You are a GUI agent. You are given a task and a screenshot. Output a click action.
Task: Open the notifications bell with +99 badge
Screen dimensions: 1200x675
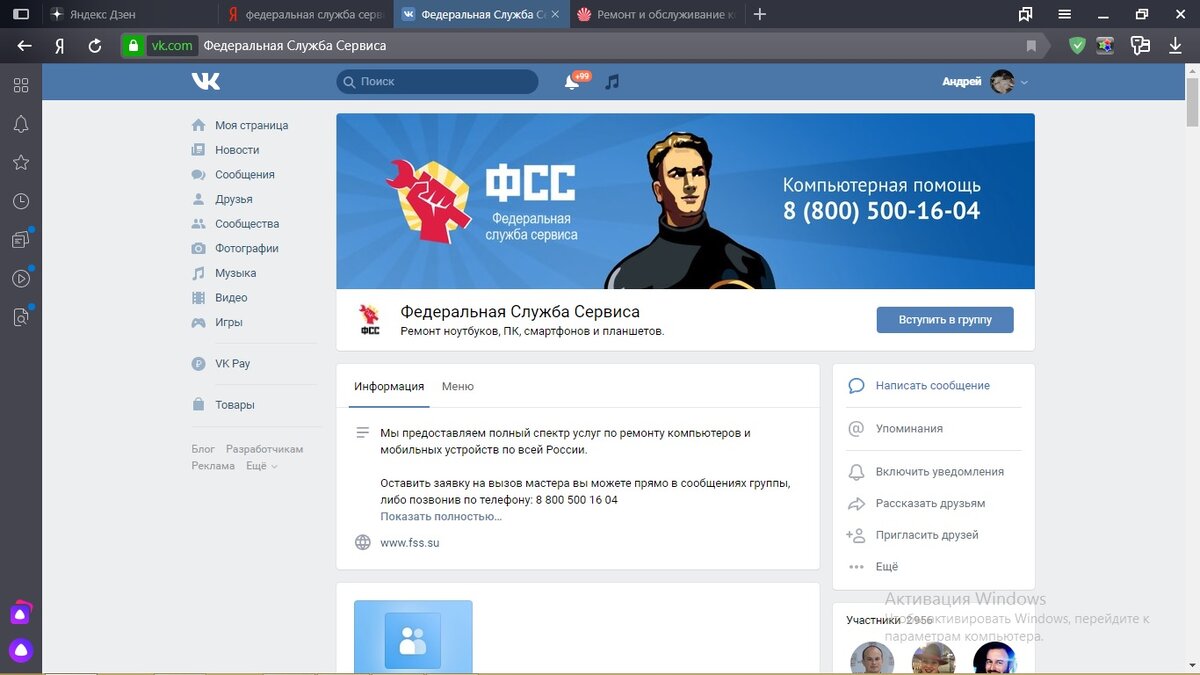point(572,82)
